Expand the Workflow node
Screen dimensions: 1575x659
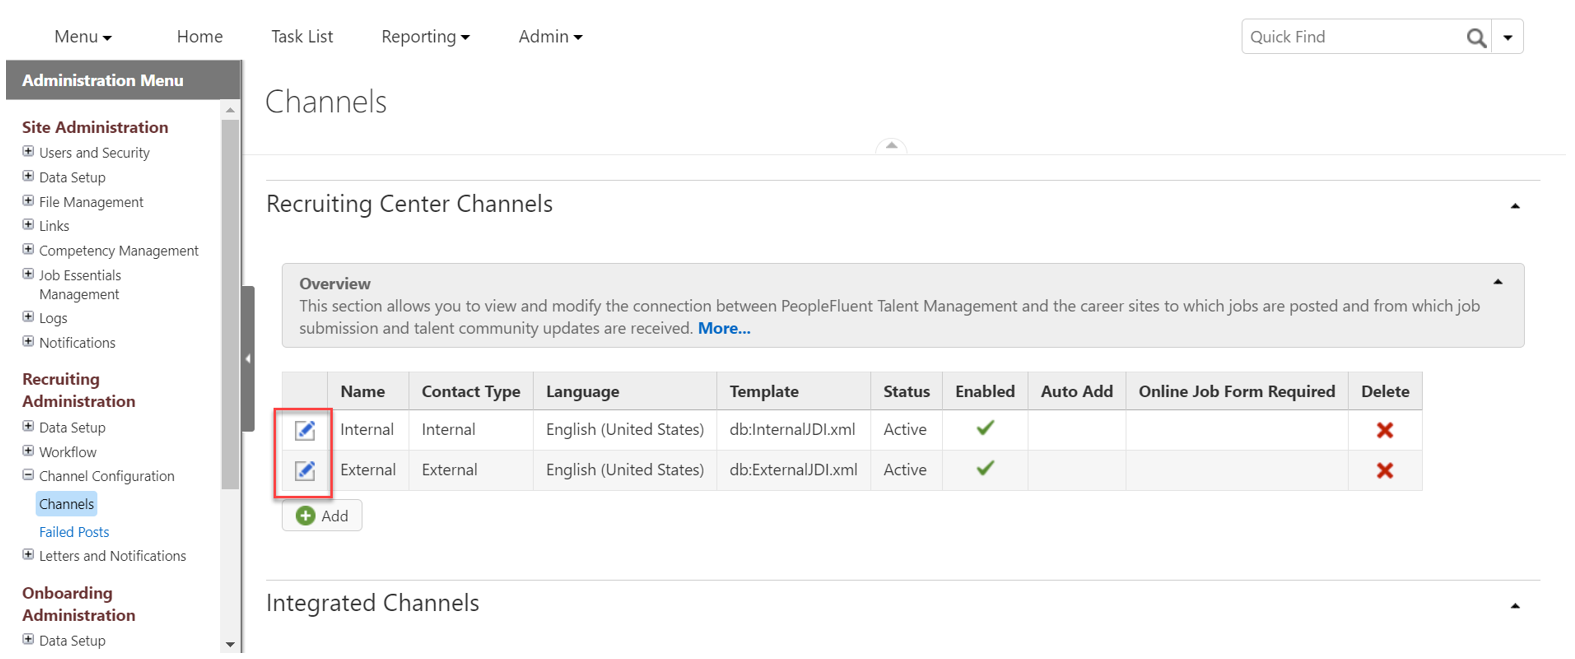tap(28, 451)
